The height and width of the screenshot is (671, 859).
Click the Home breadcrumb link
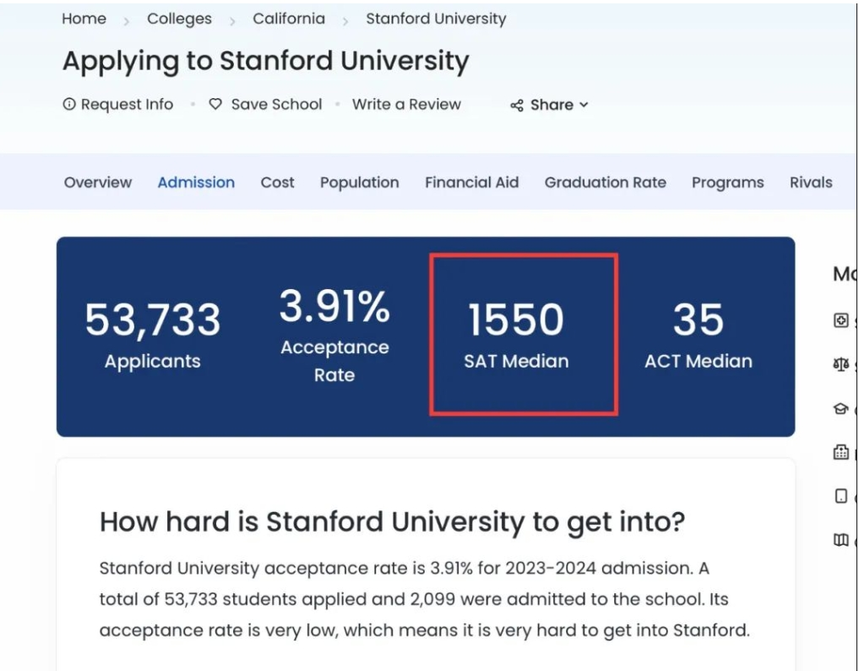click(x=84, y=19)
